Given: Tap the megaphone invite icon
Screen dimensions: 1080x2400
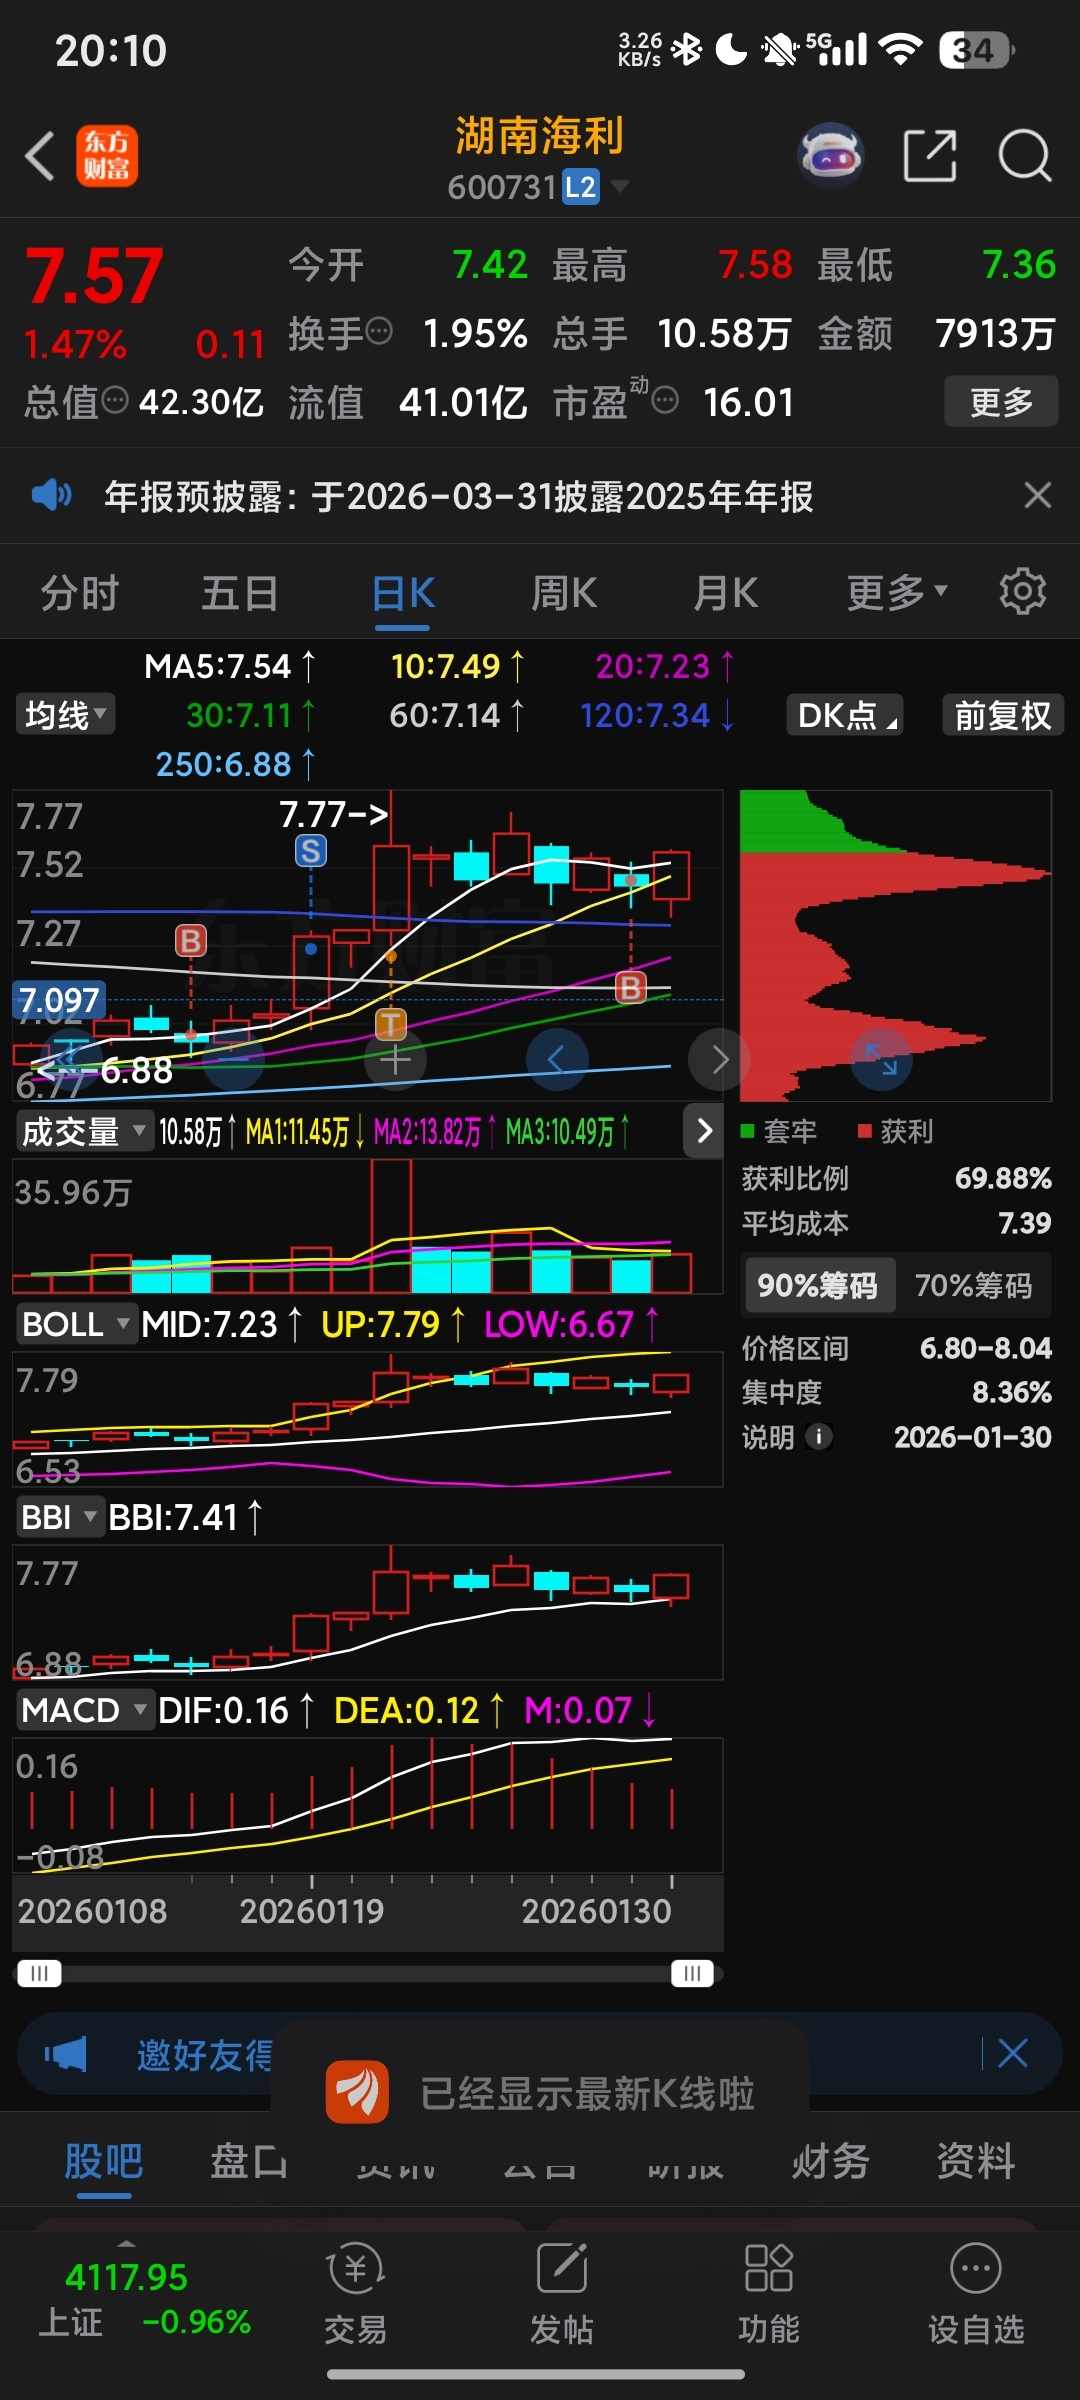Looking at the screenshot, I should tap(66, 2055).
